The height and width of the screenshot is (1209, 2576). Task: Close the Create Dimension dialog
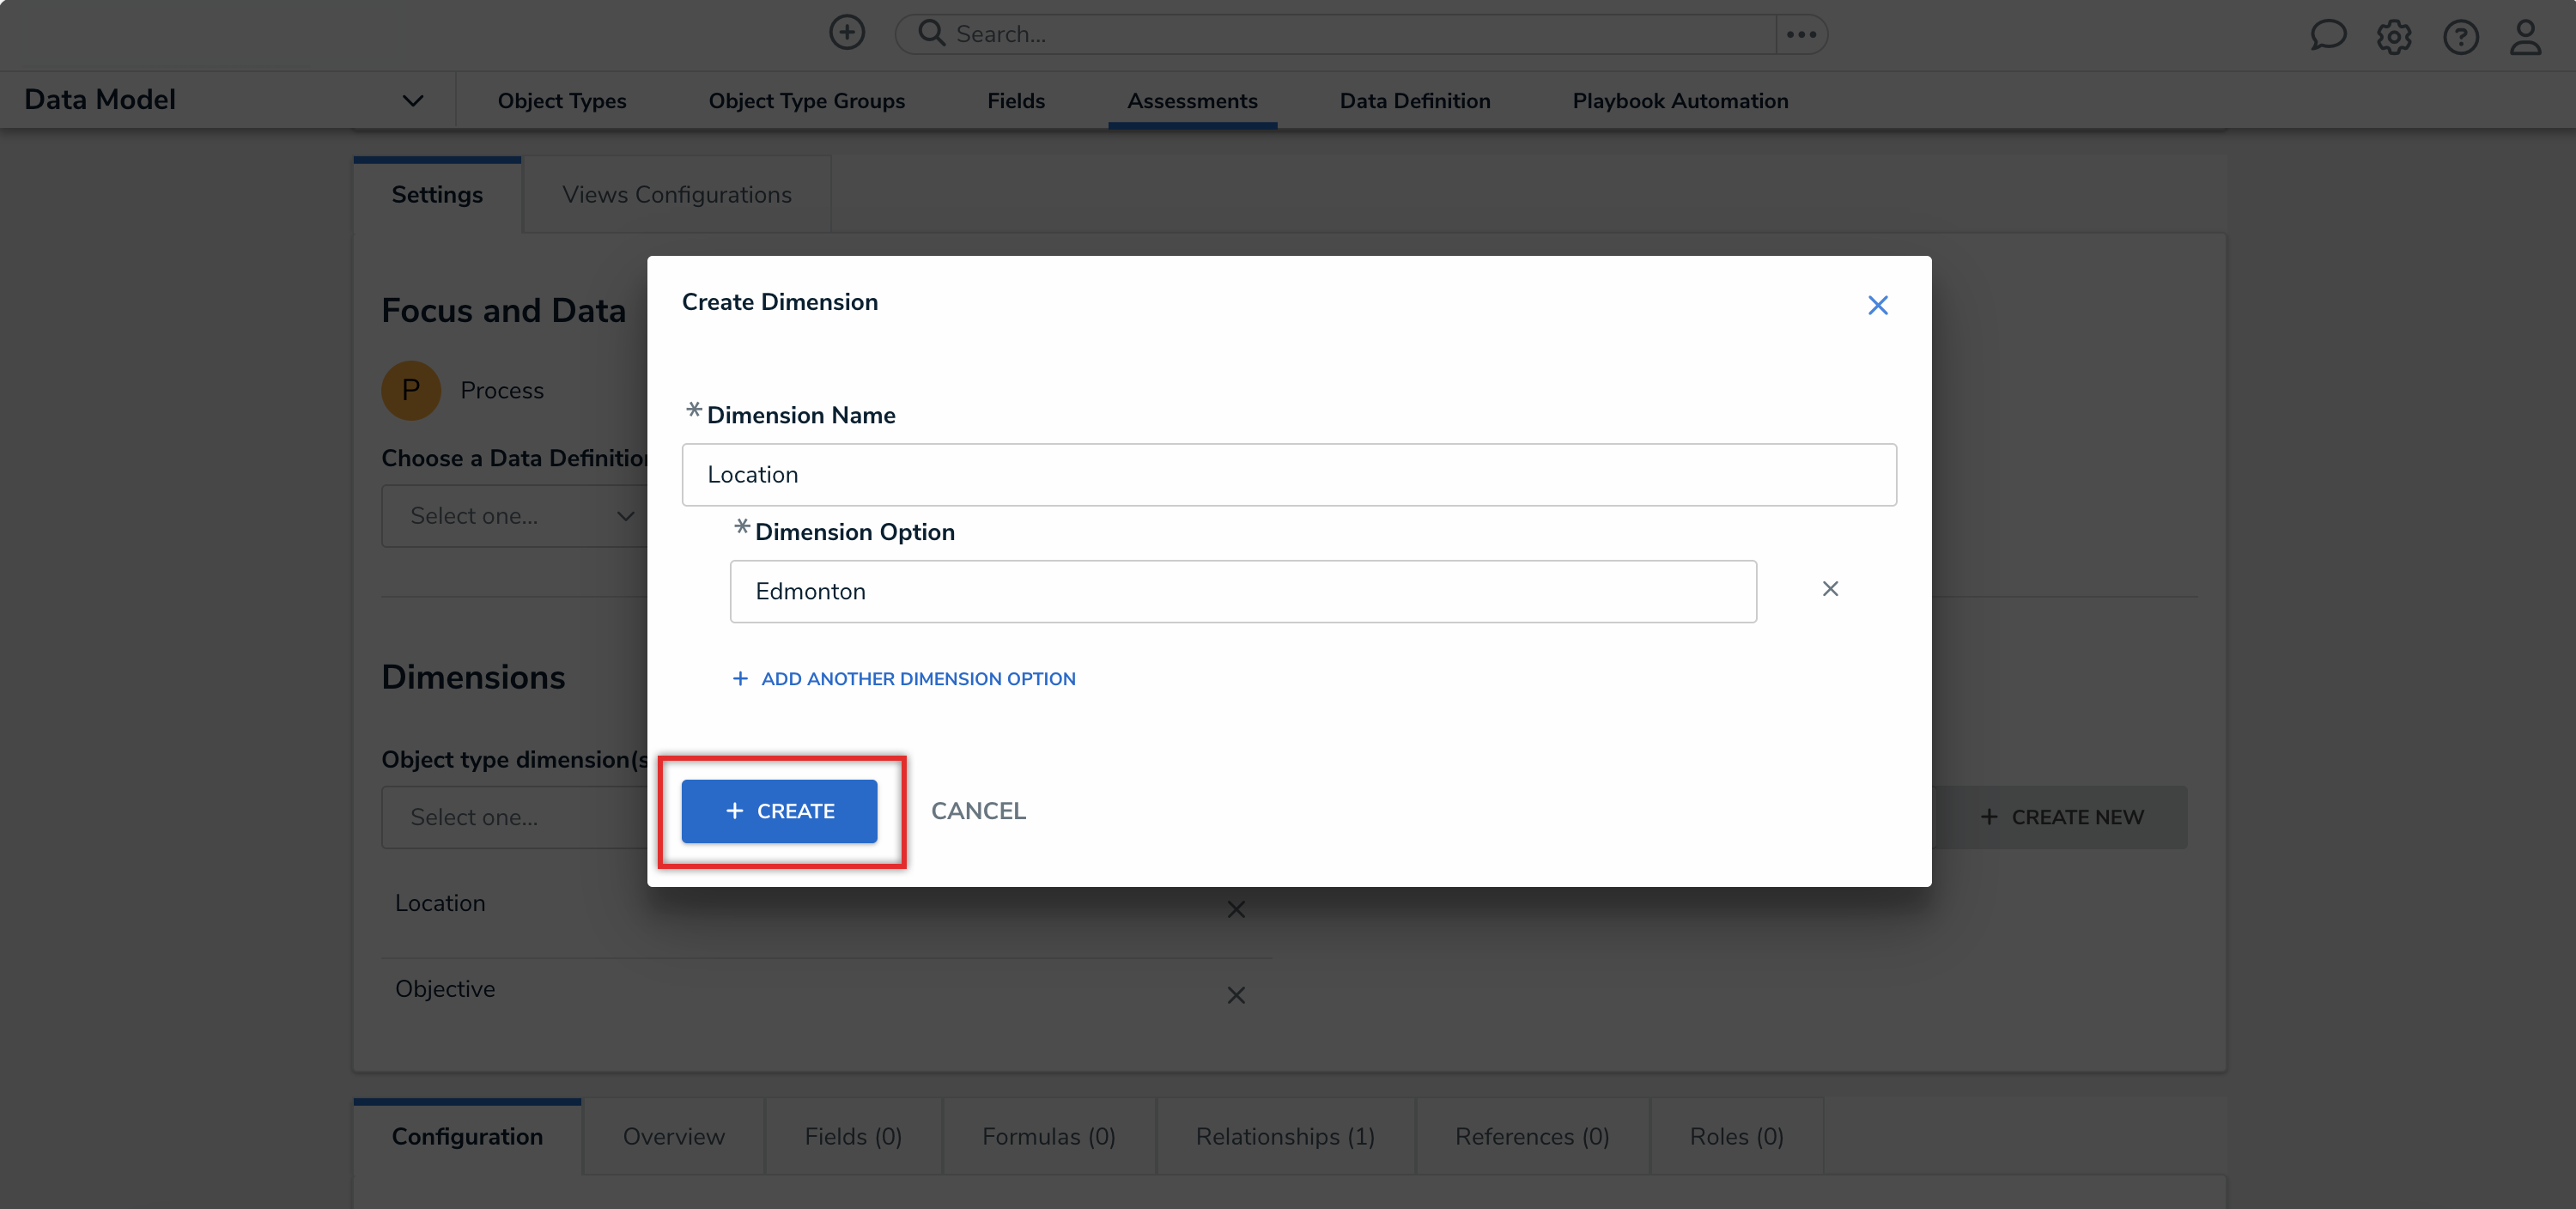coord(1877,305)
